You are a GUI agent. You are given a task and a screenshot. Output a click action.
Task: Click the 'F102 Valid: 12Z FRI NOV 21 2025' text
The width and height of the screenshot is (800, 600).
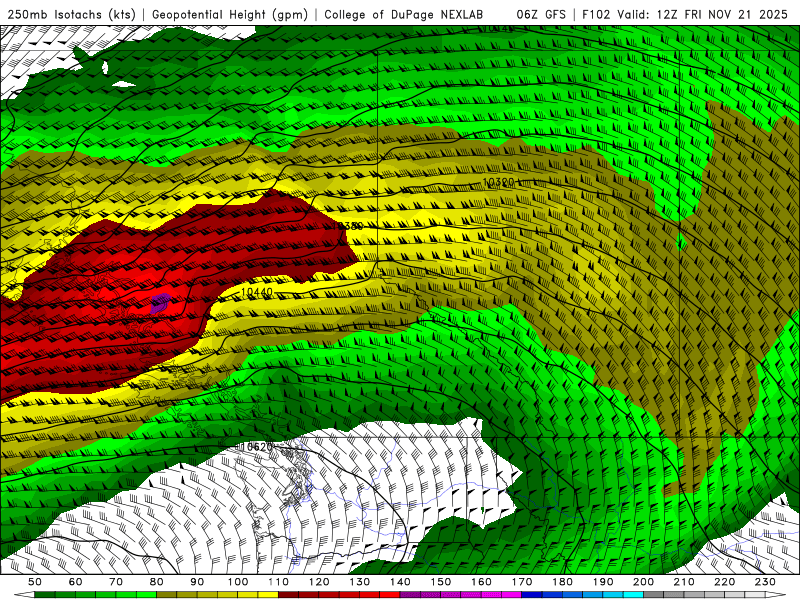tap(685, 15)
